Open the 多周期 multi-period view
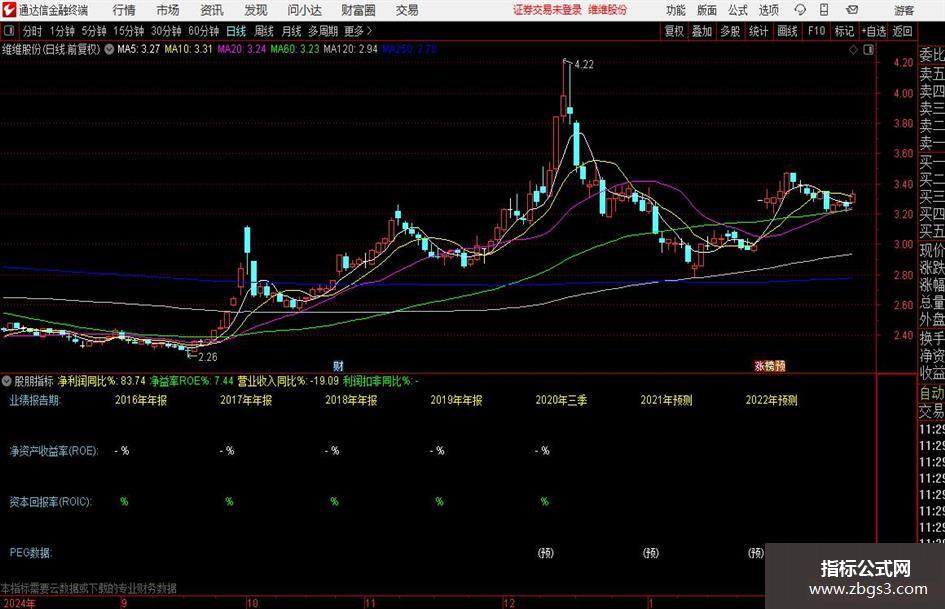 click(x=323, y=31)
